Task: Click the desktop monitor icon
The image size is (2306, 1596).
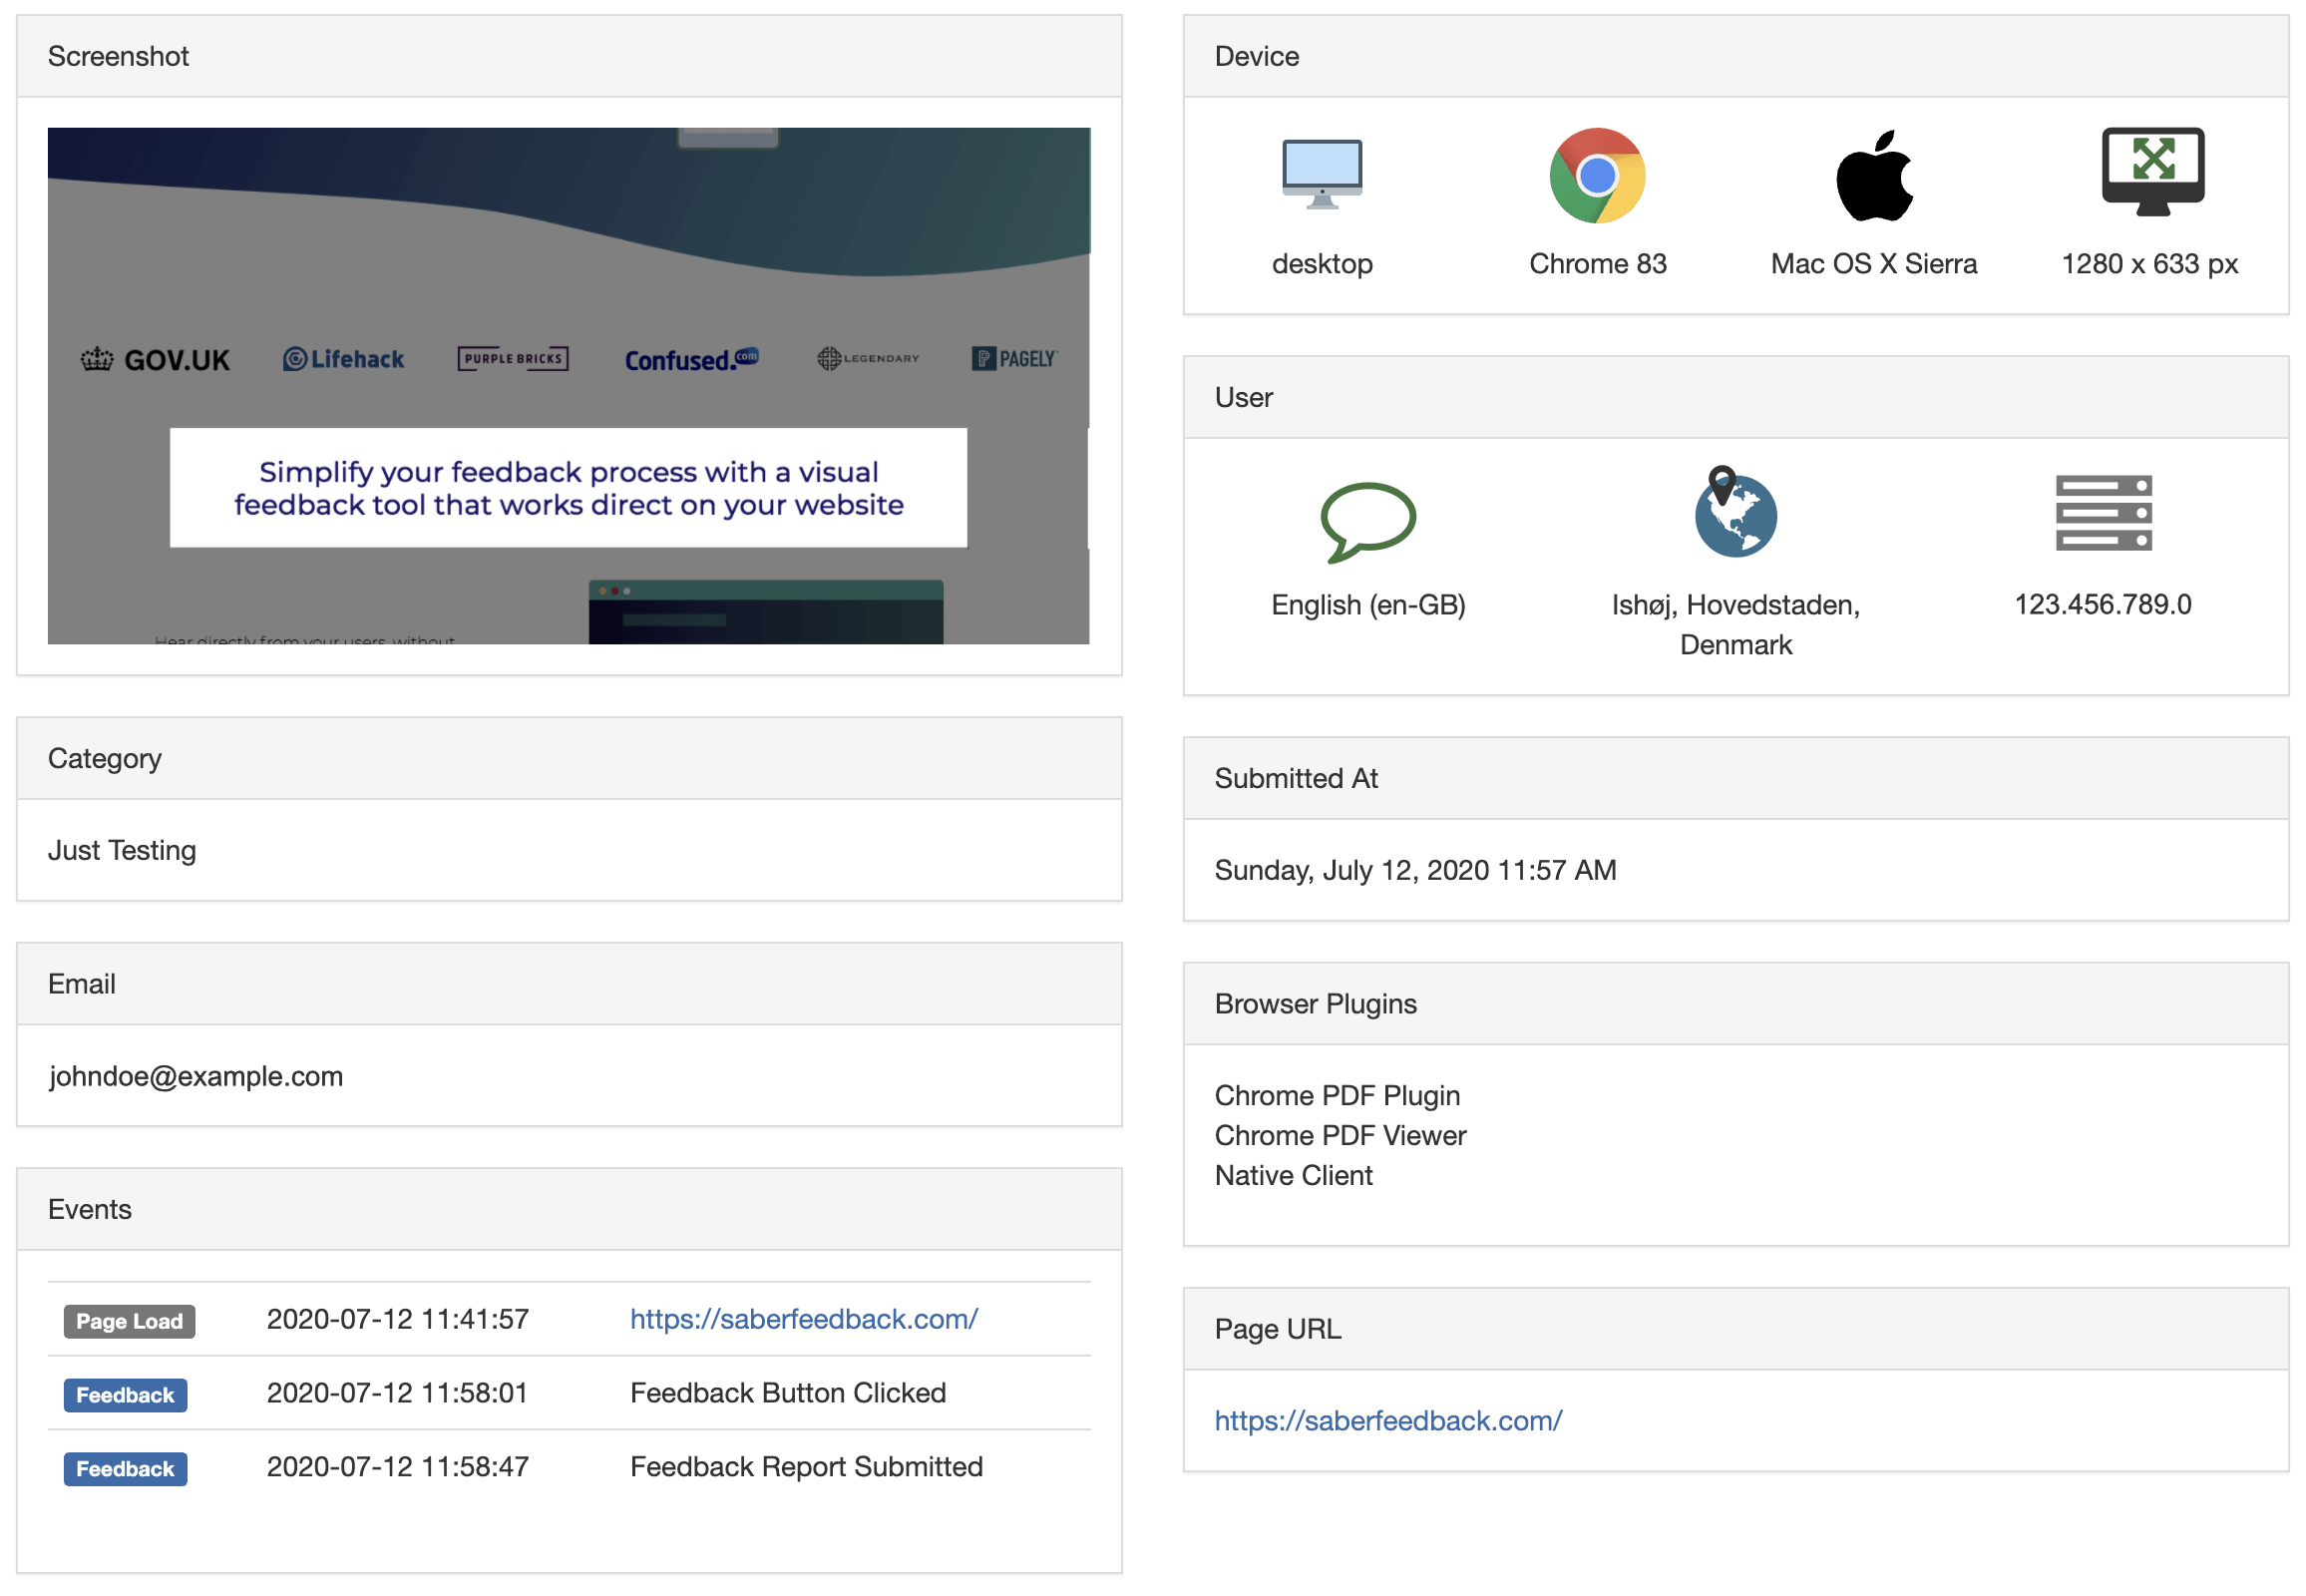Action: coord(1321,174)
